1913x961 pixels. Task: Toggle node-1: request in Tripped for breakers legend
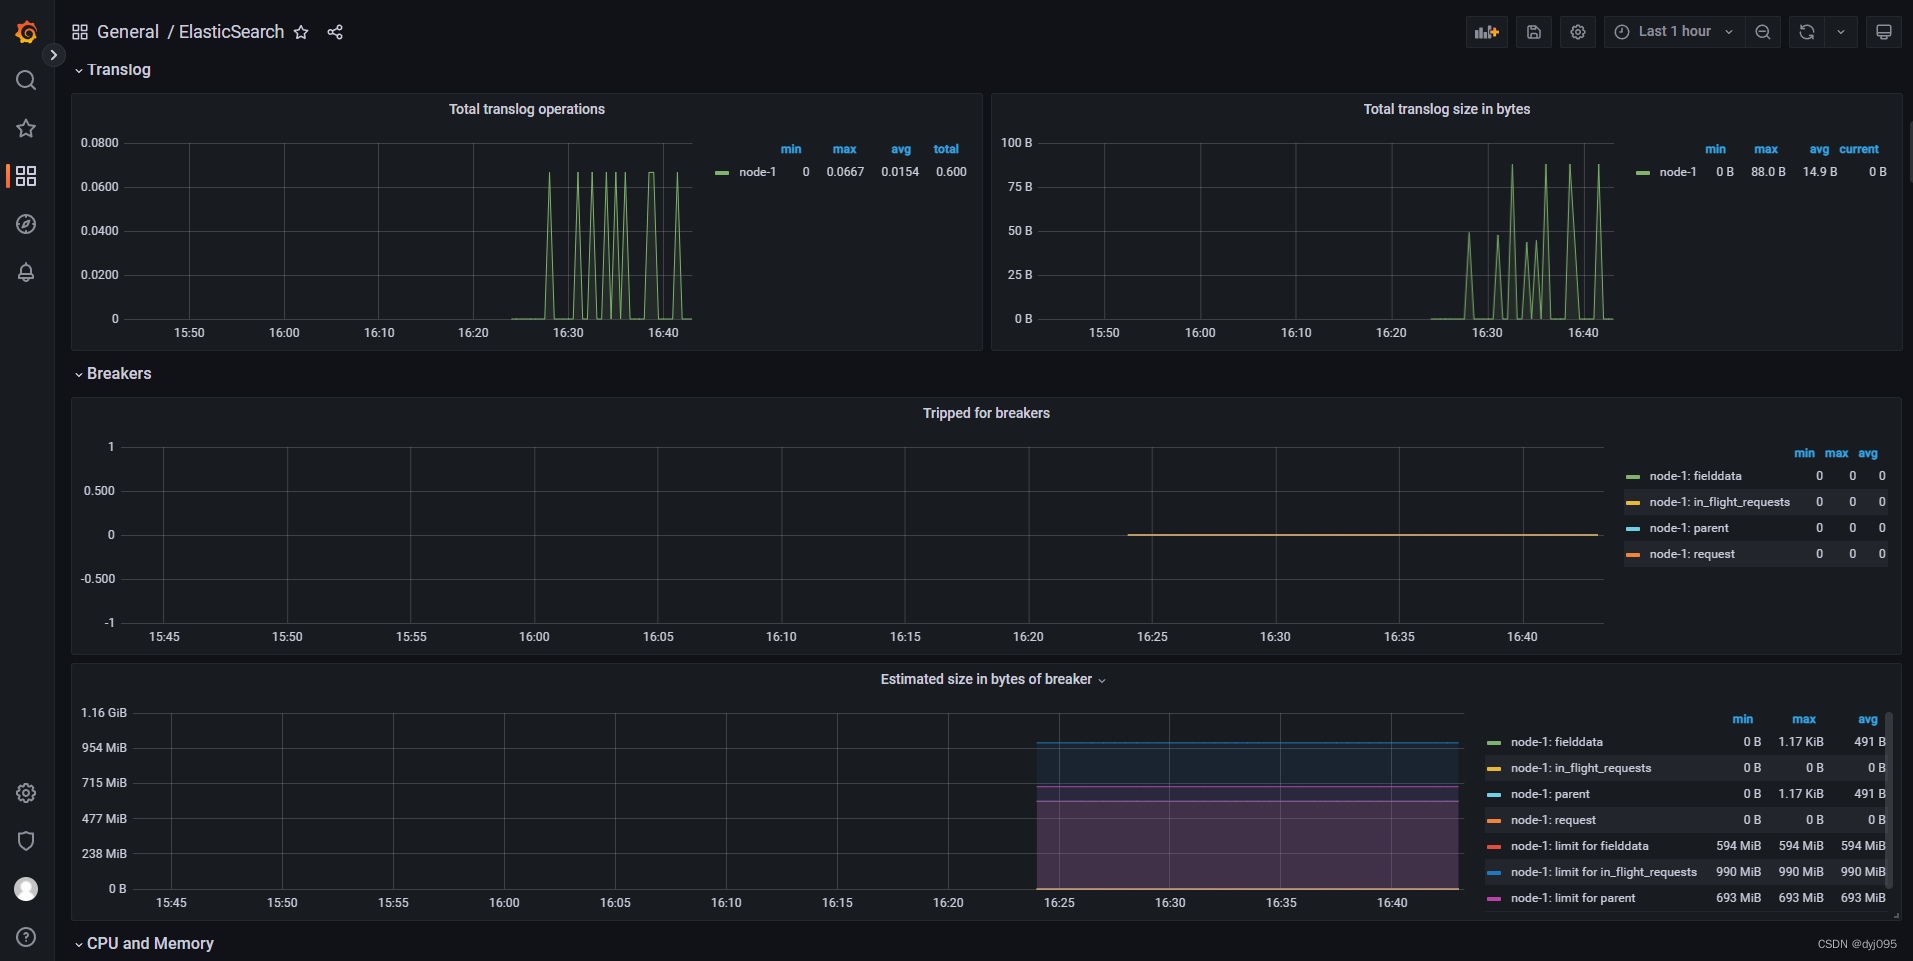click(1692, 554)
